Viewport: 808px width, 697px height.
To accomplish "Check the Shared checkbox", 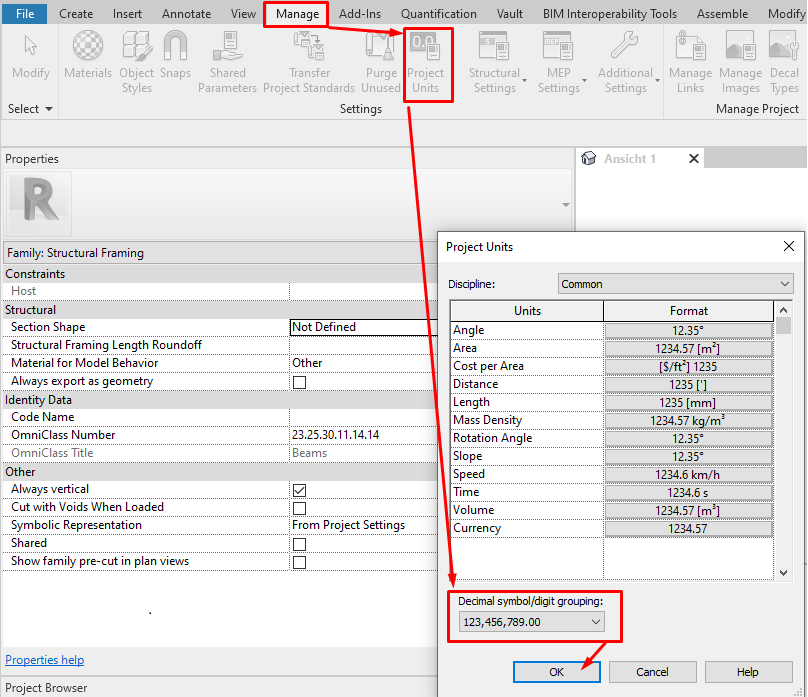I will 297,543.
